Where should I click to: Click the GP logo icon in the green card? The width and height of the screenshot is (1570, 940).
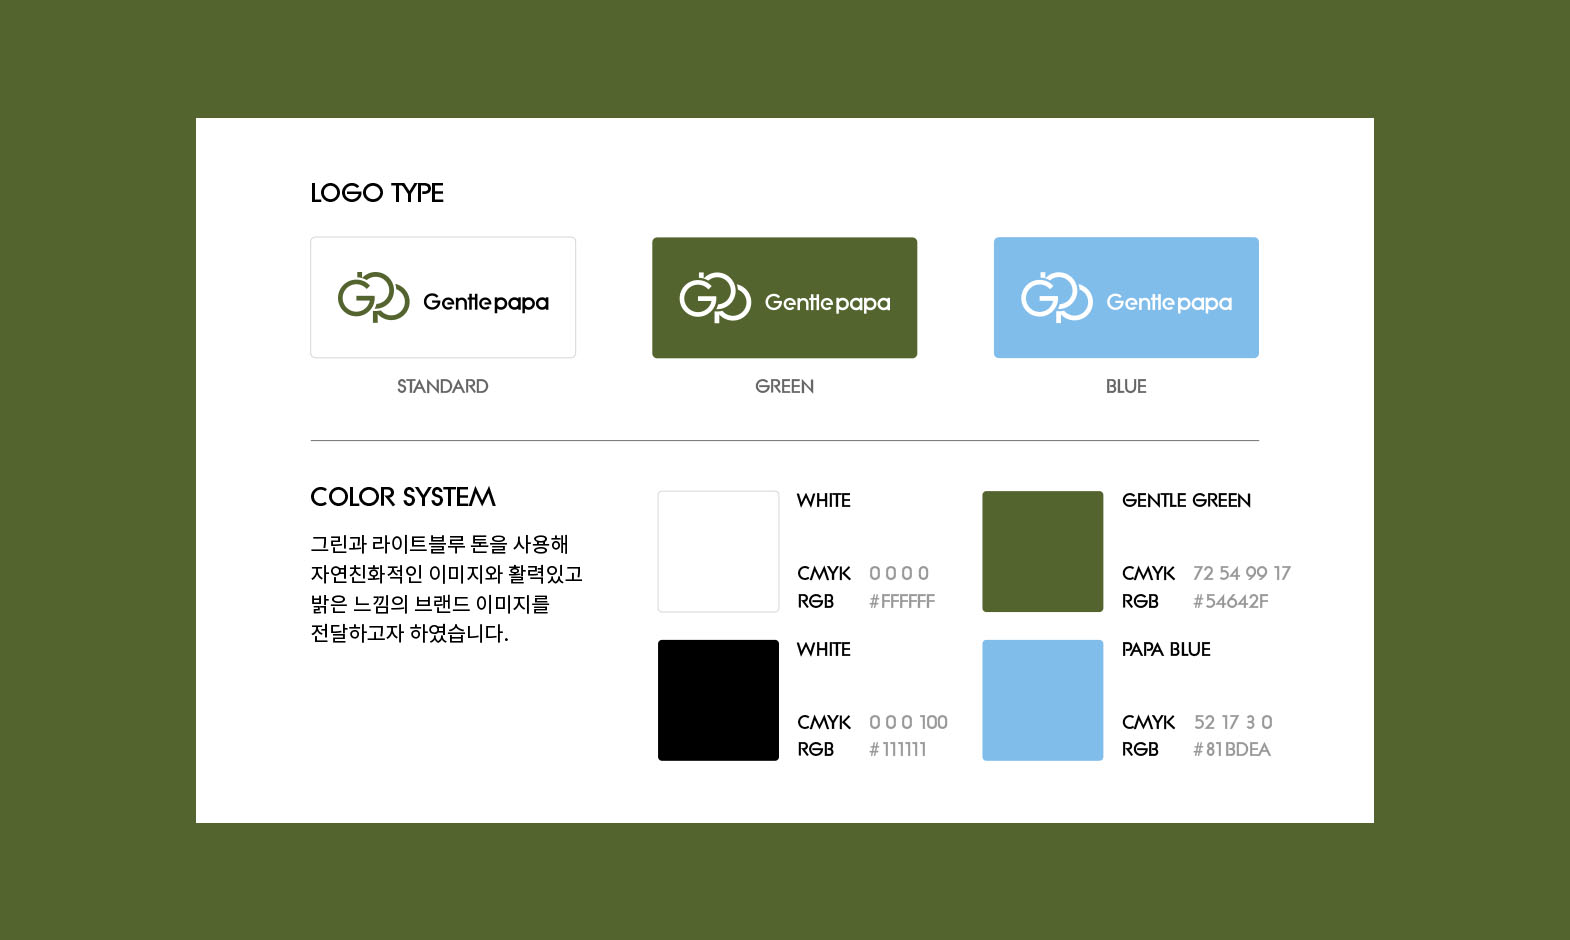[715, 297]
